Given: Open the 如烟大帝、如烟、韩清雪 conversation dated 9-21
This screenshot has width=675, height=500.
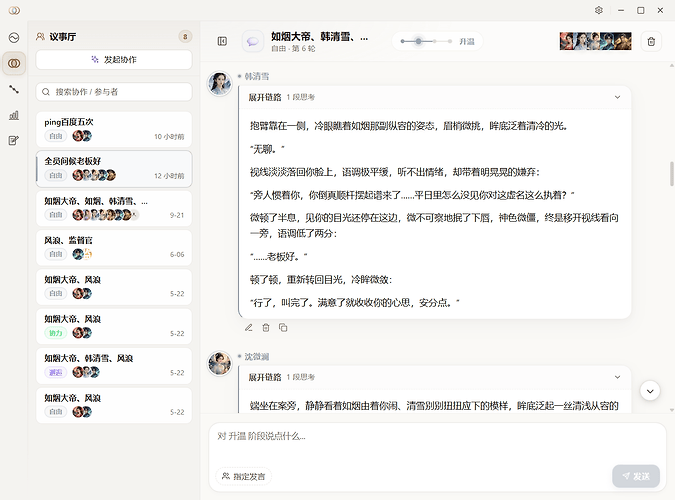Looking at the screenshot, I should coord(114,208).
